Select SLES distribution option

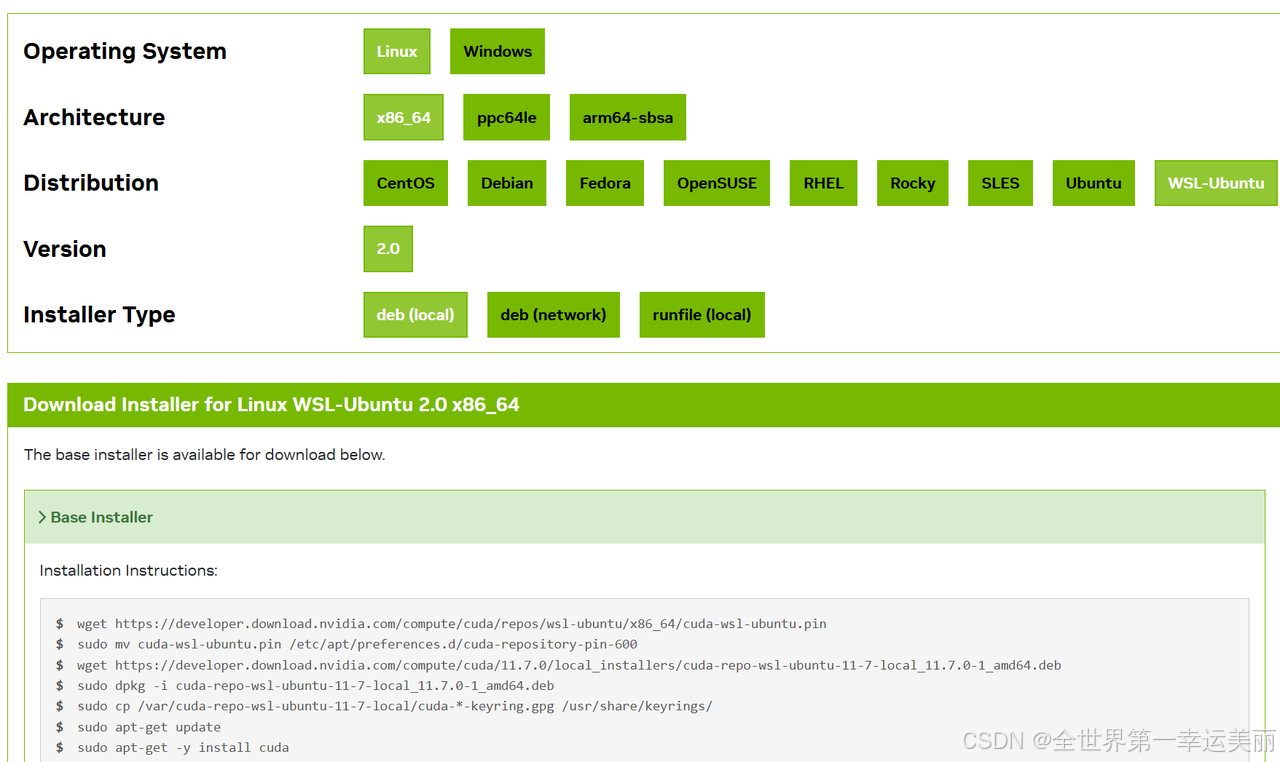pos(1000,183)
